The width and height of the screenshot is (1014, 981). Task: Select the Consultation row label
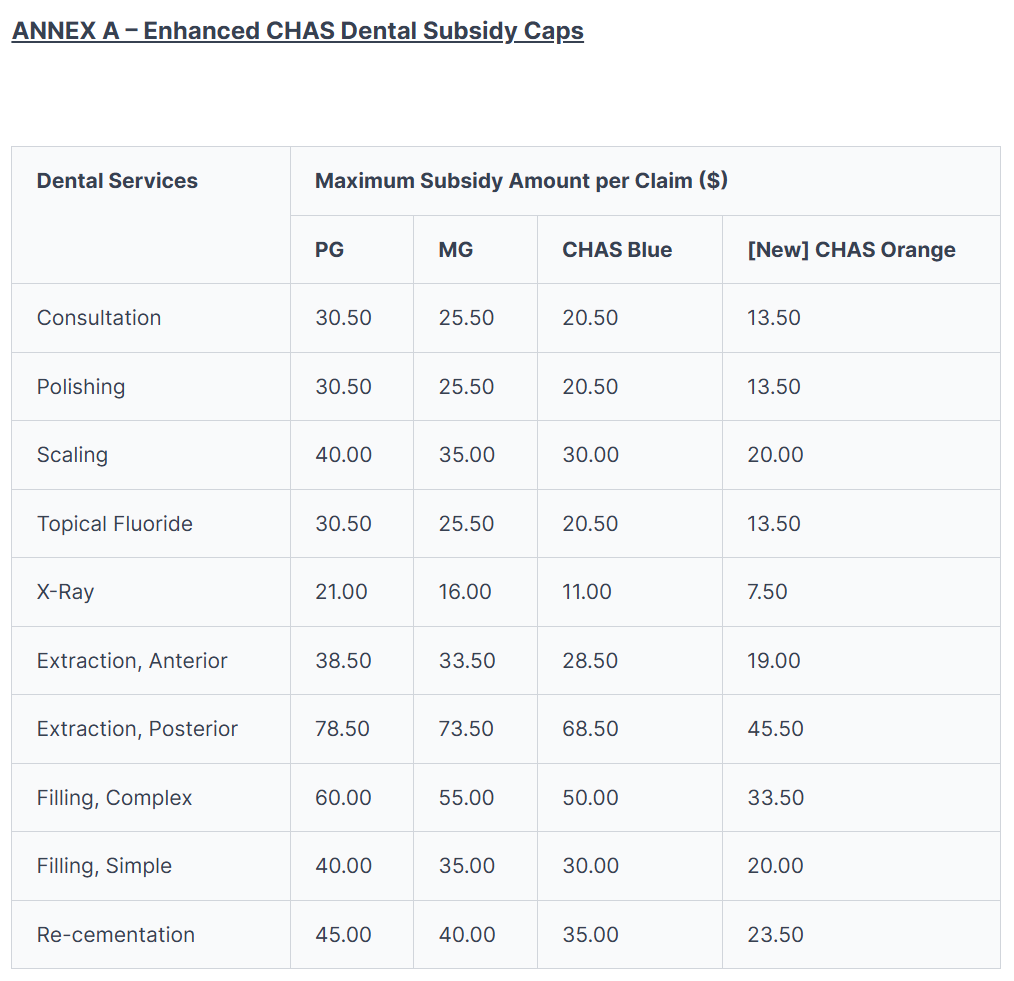(99, 318)
